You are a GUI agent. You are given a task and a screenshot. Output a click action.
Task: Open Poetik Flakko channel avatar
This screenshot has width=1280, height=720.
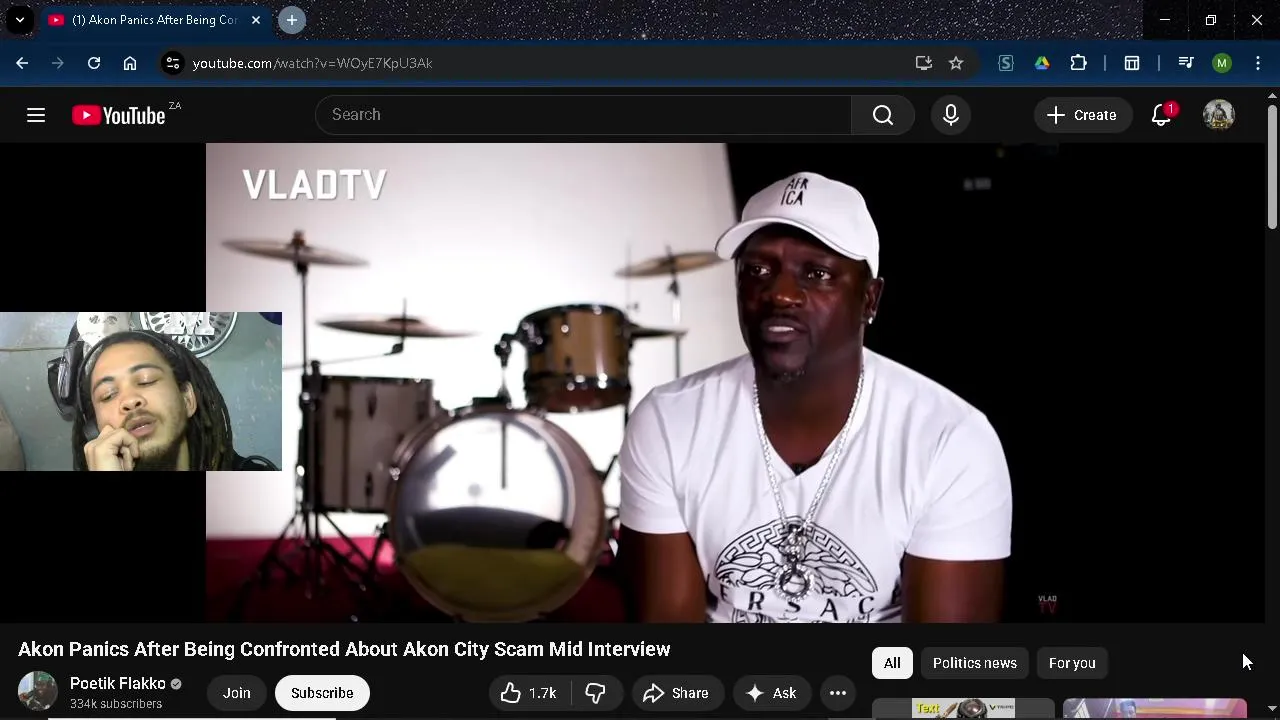[38, 692]
